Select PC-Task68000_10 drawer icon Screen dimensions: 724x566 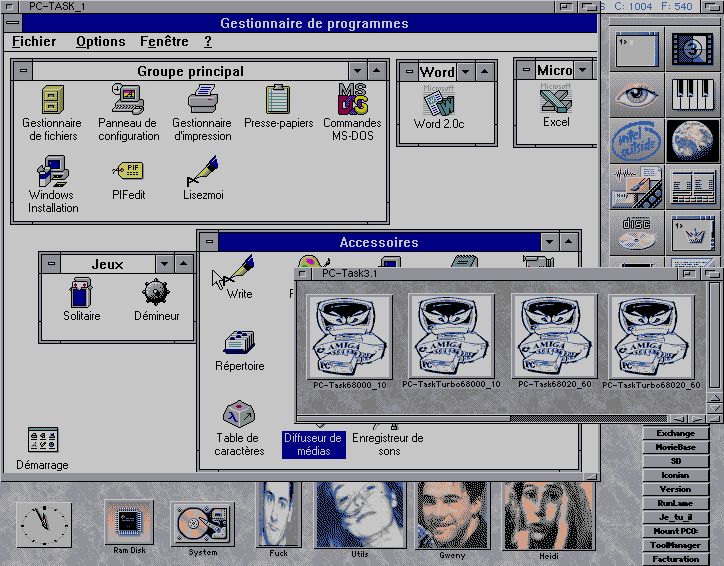(x=350, y=337)
